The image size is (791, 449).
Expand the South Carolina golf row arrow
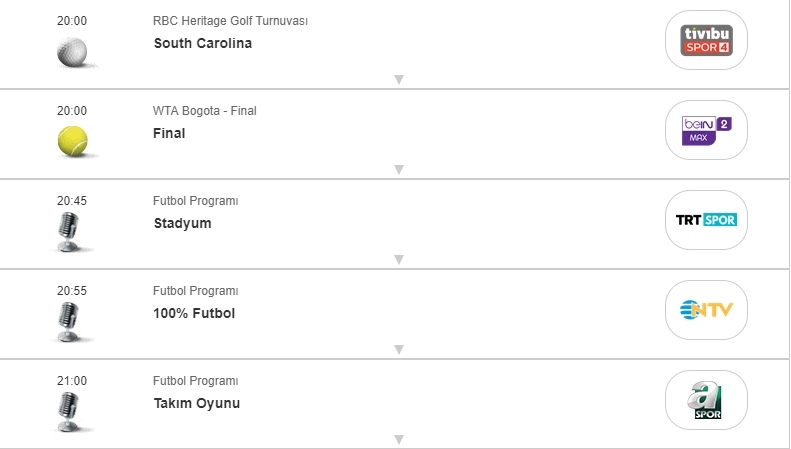(x=398, y=79)
